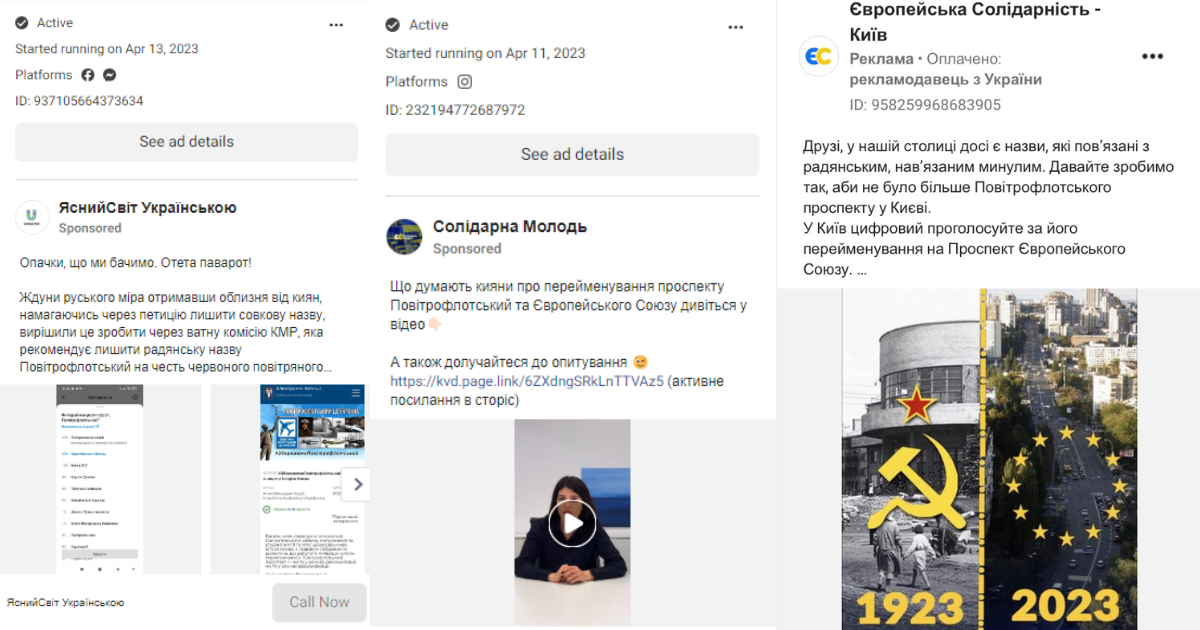1200x630 pixels.
Task: Click the Messenger platform icon
Action: pyautogui.click(x=110, y=75)
